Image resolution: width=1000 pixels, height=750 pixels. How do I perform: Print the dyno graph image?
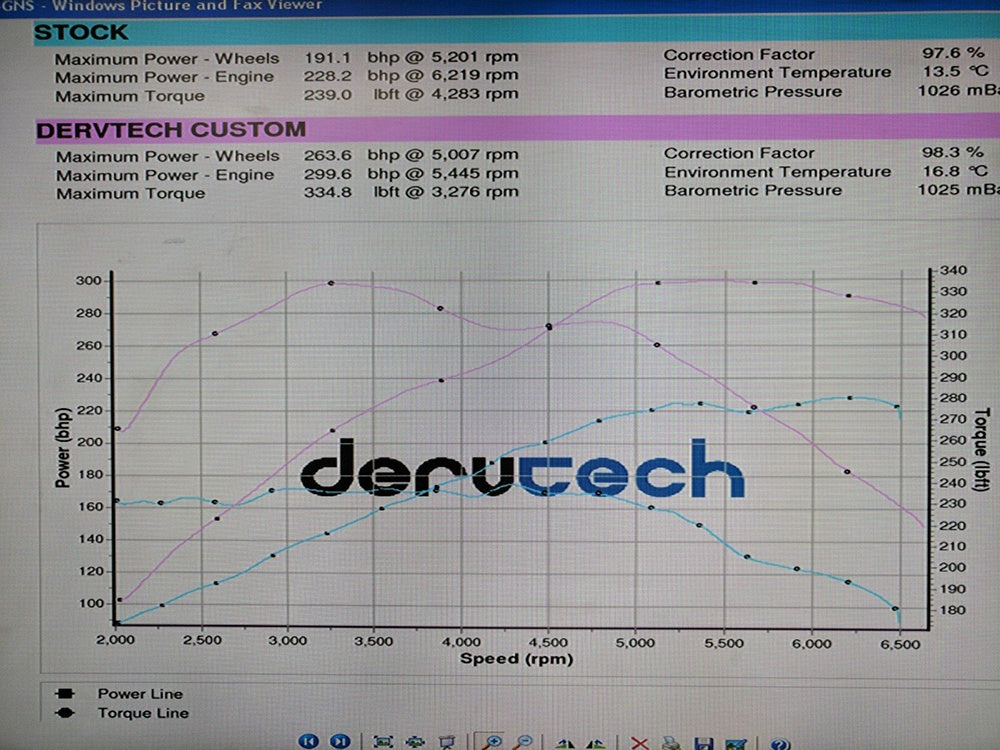click(672, 741)
